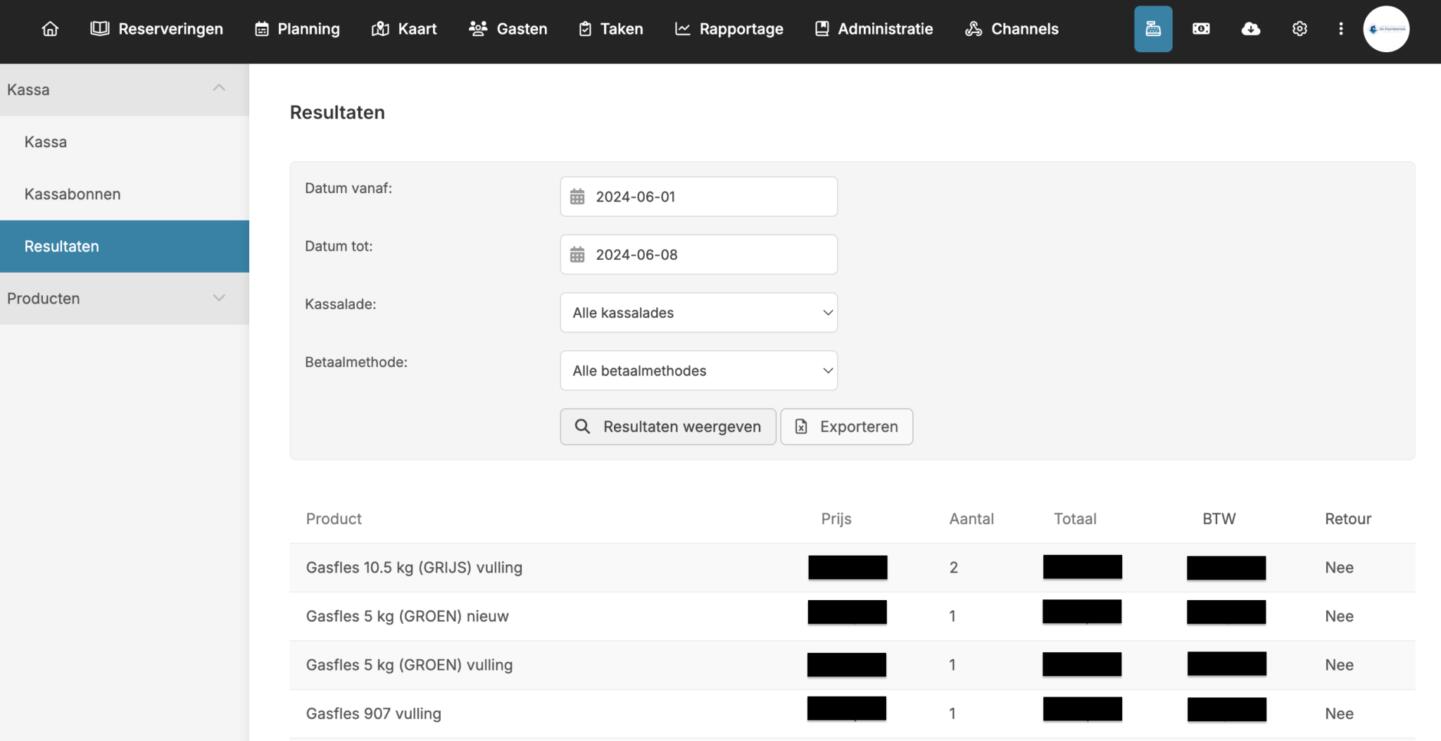This screenshot has width=1441, height=741.
Task: Click the Datum tot date field
Action: click(x=710, y=255)
